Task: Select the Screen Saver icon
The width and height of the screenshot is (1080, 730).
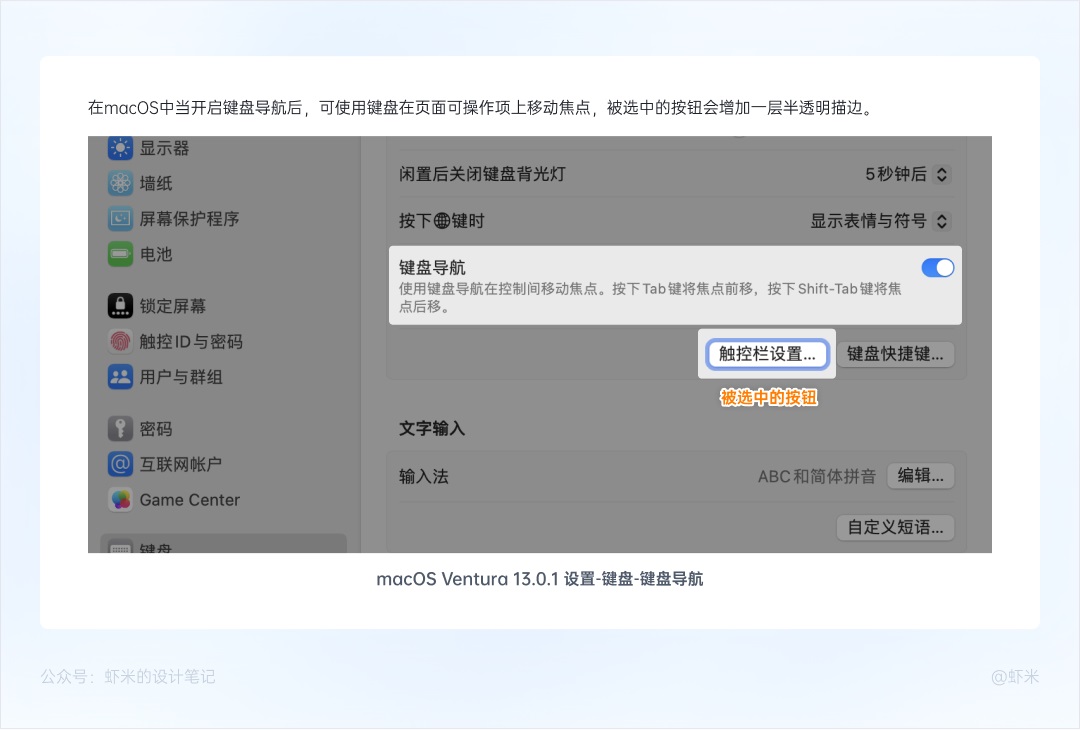Action: (121, 219)
